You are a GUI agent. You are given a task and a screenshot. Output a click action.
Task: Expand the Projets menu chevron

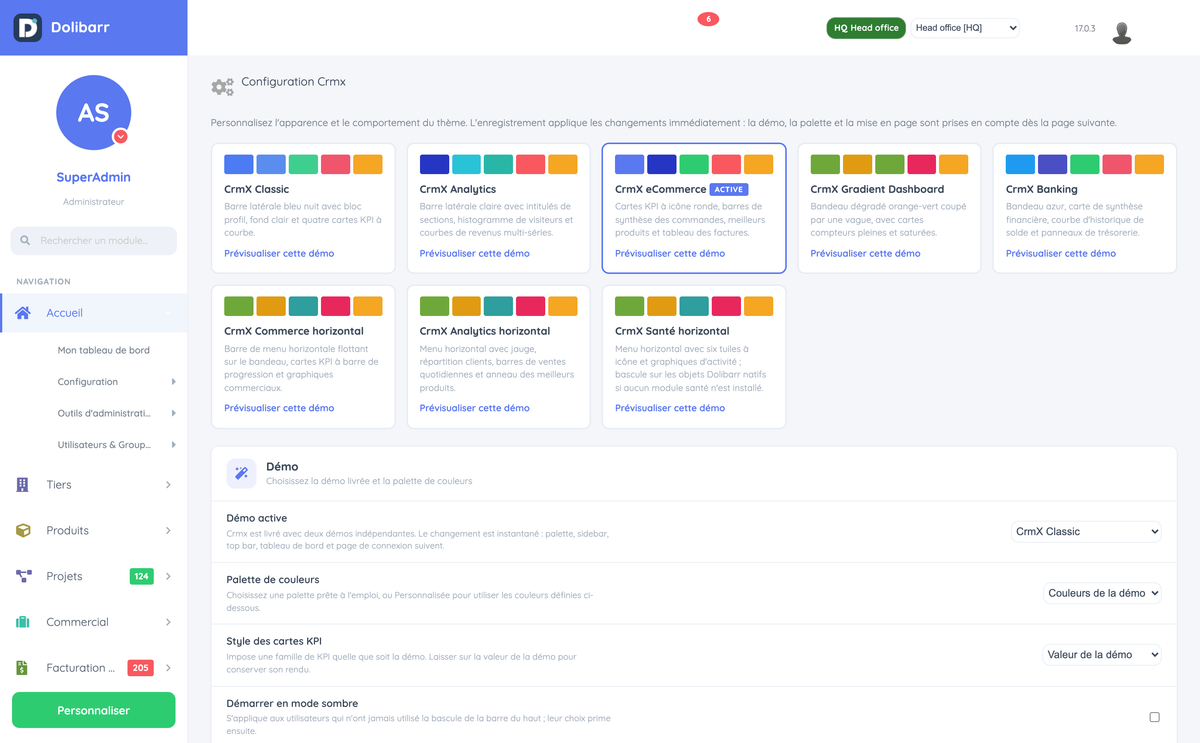168,577
